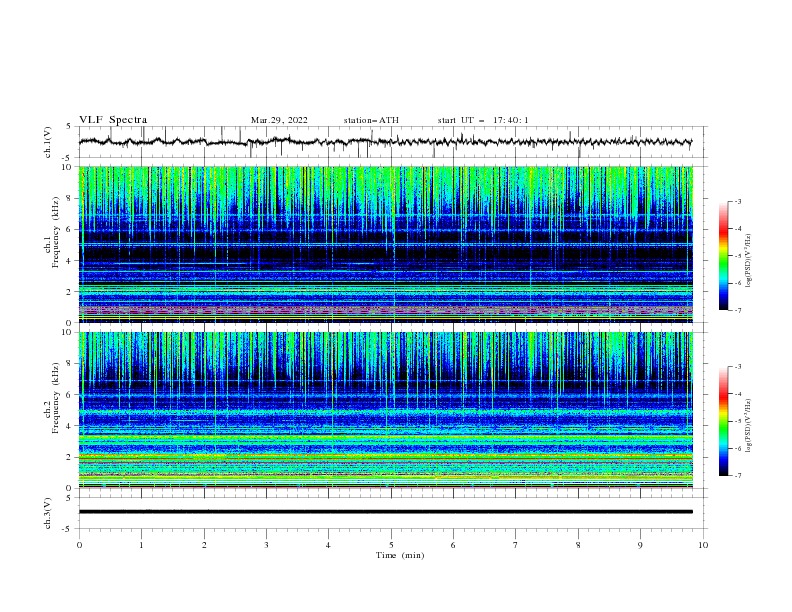The image size is (792, 612).
Task: Click the "station=ATH" label
Action: click(371, 120)
